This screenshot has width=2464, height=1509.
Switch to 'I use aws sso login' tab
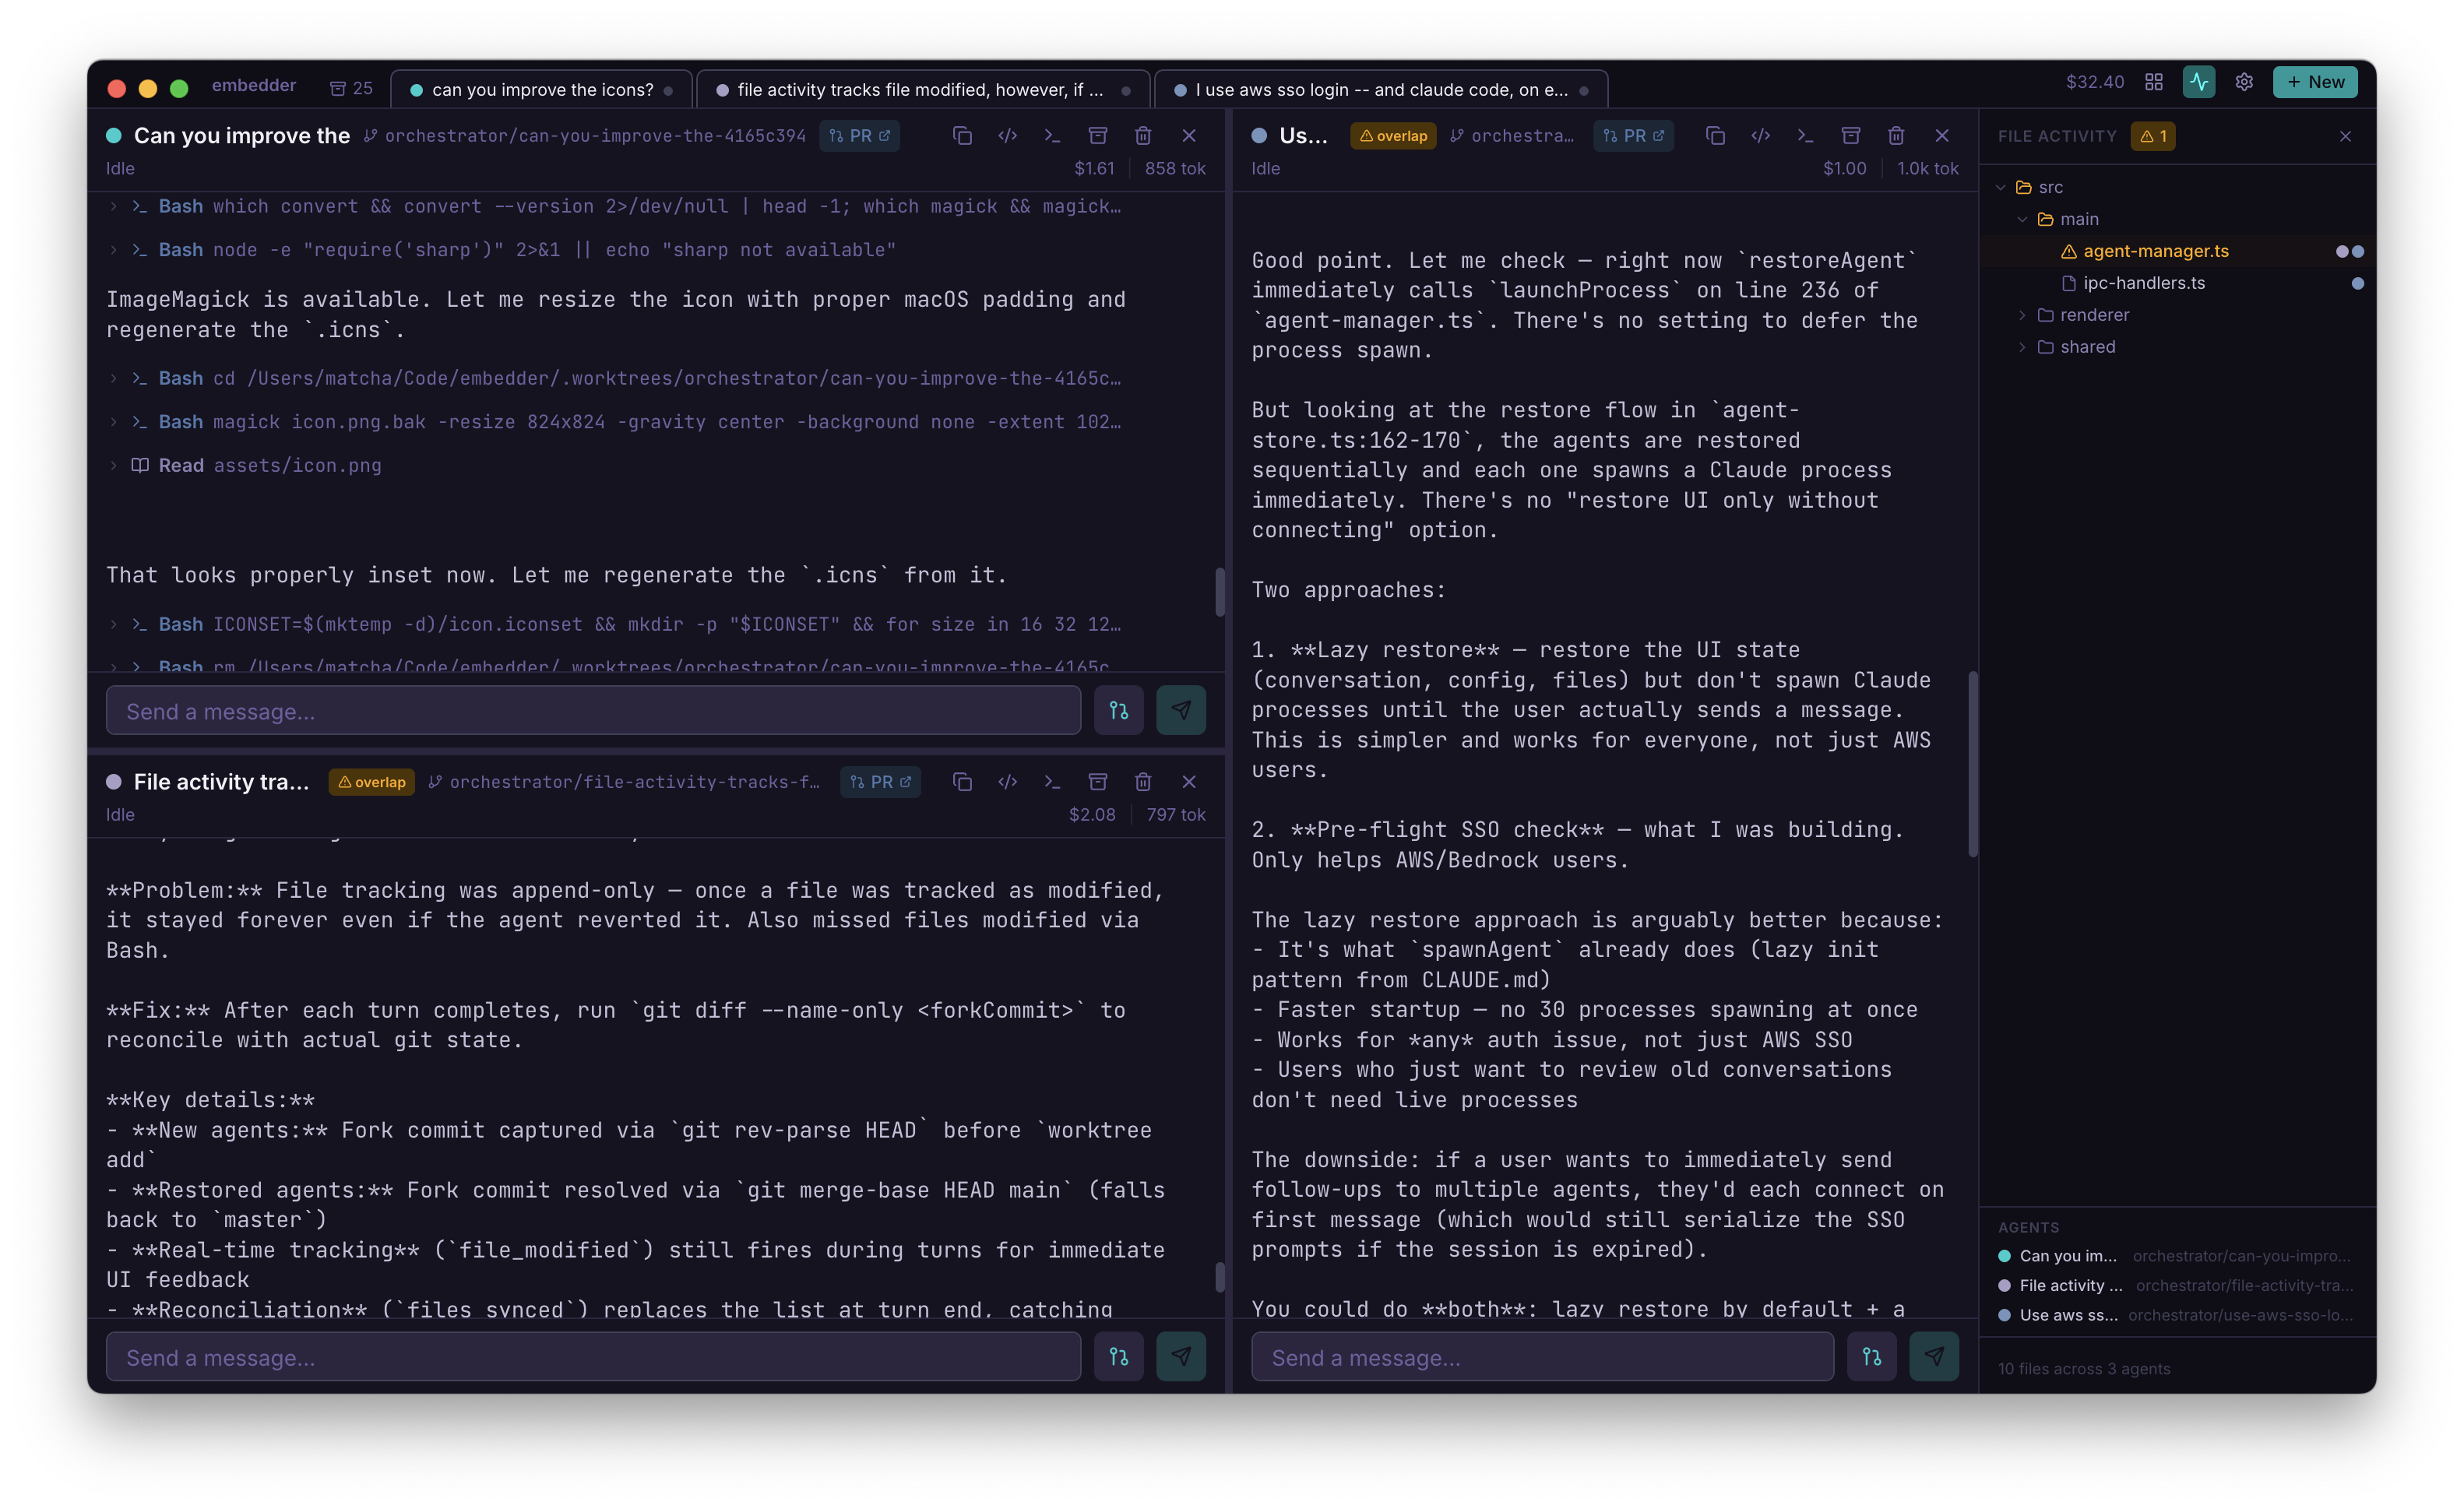coord(1379,90)
